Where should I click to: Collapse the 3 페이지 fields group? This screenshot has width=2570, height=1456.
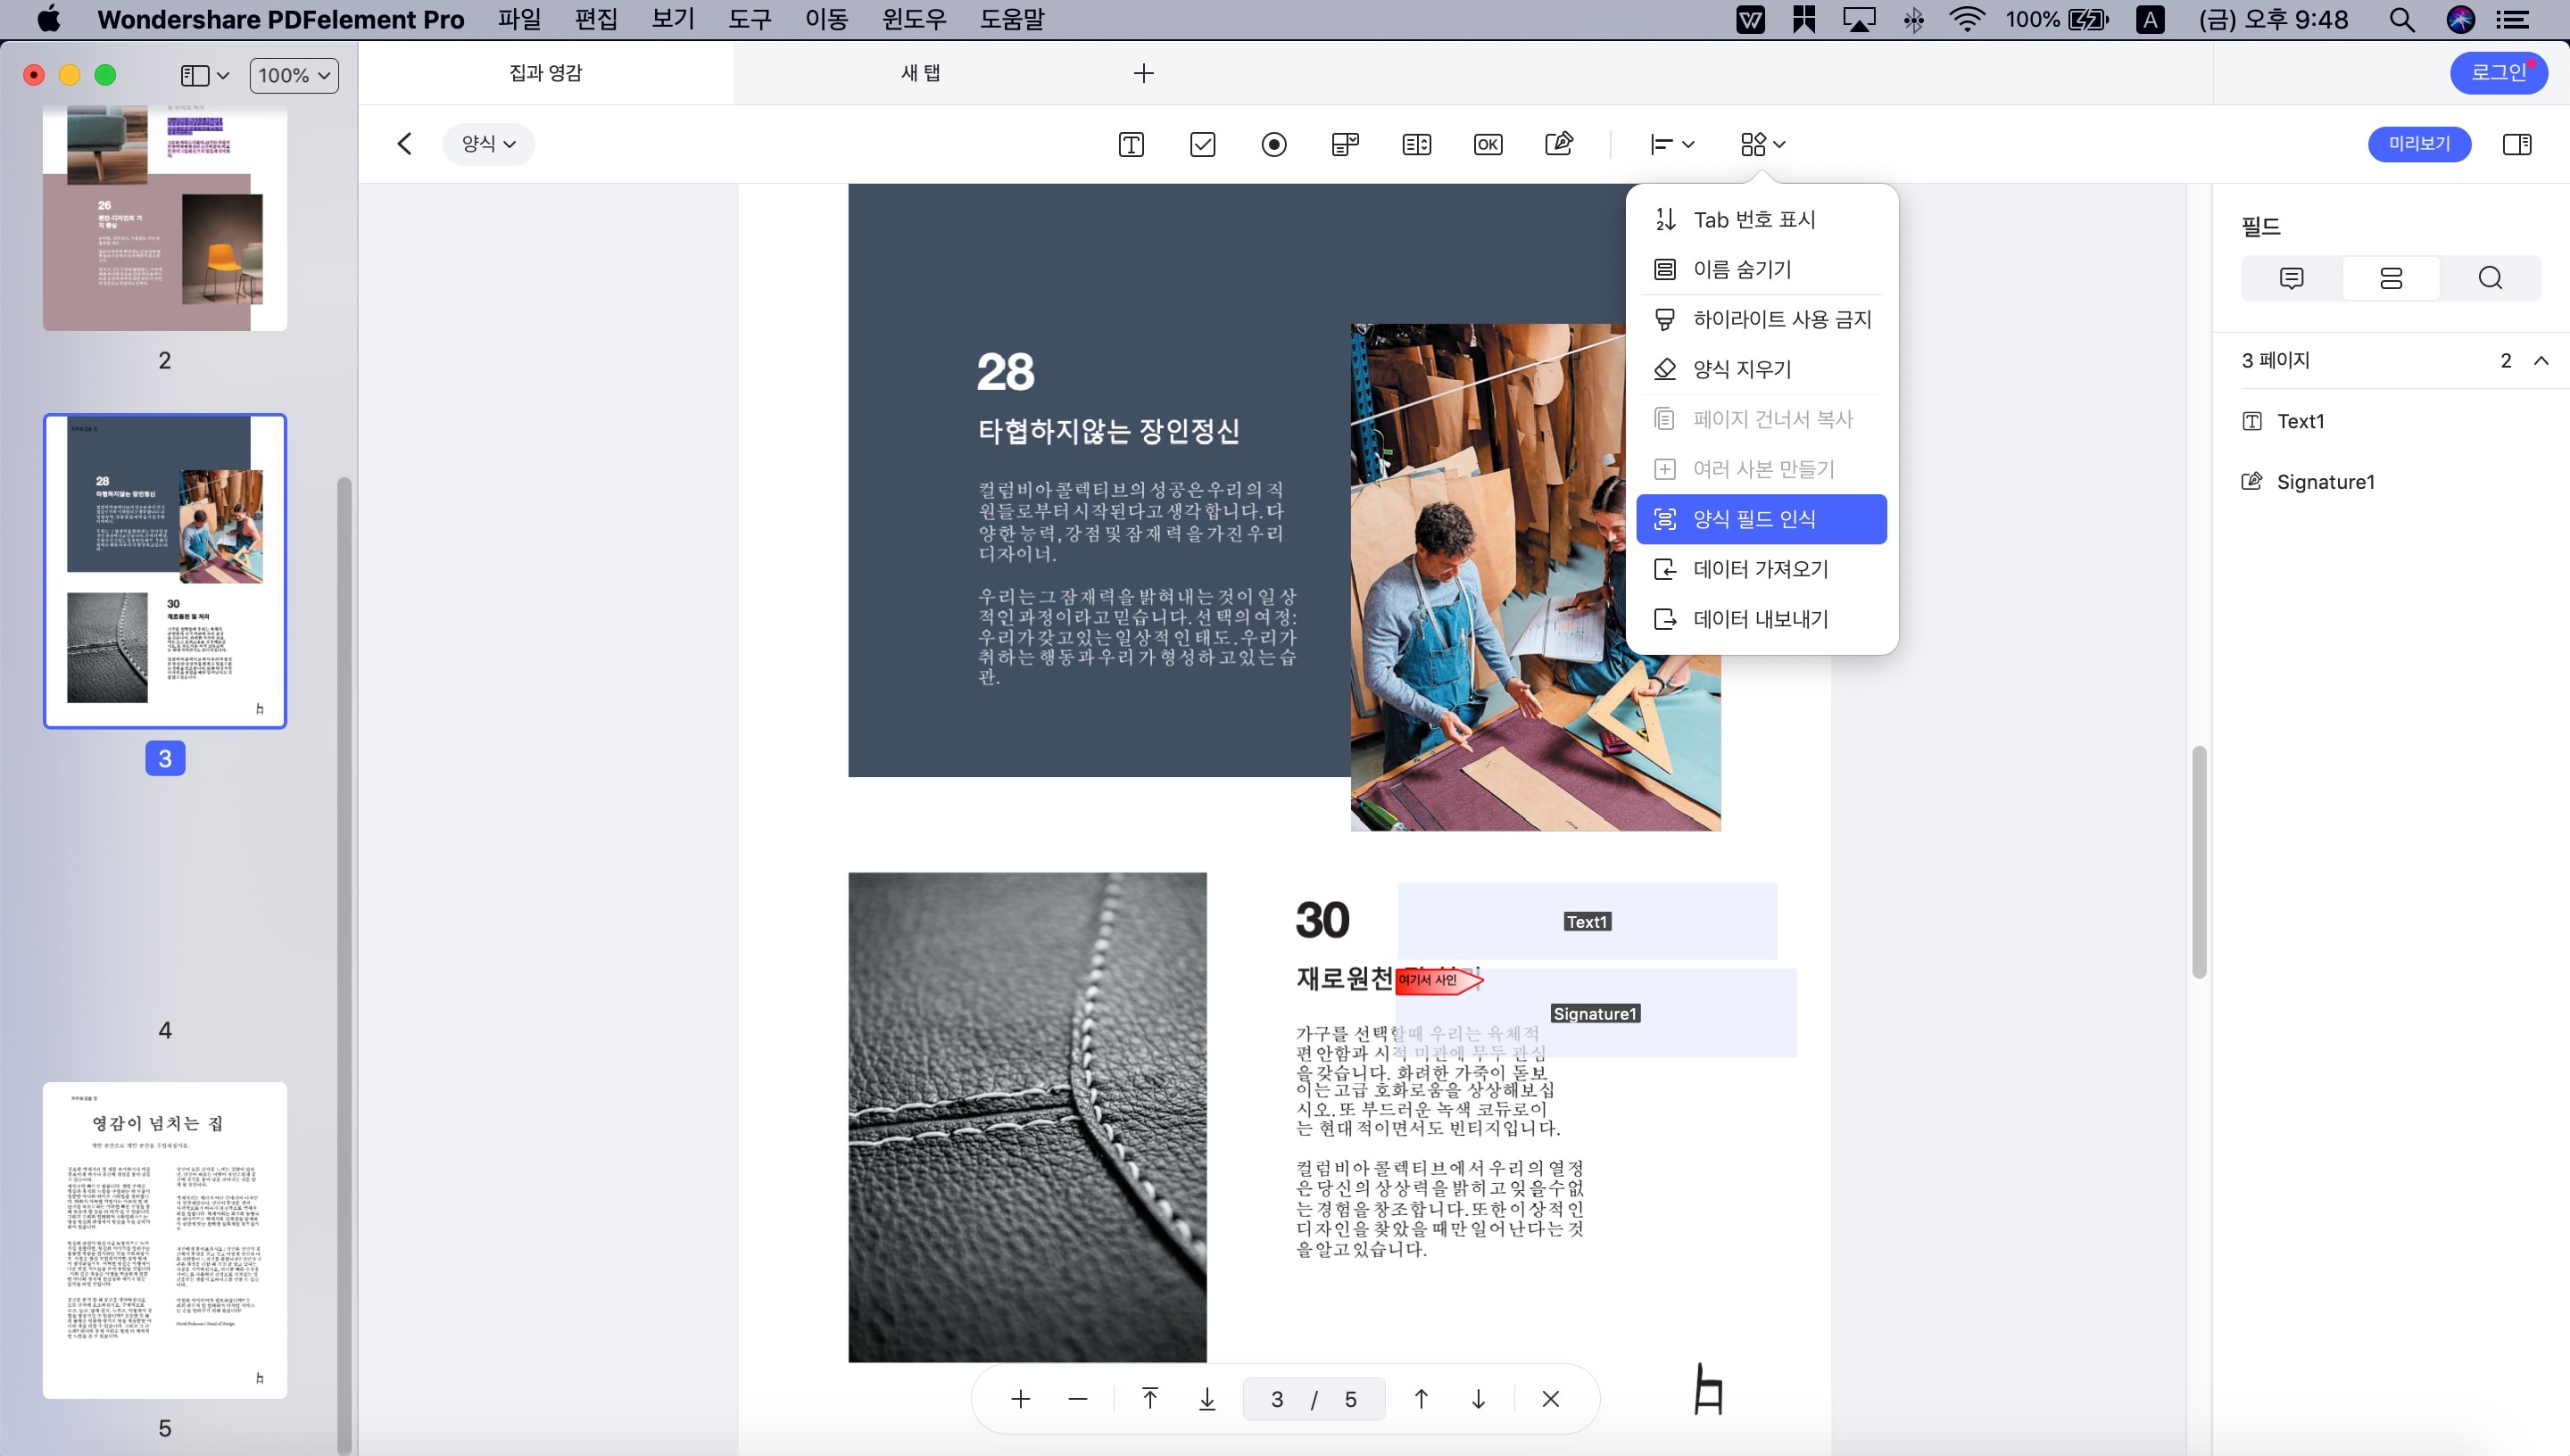(x=2540, y=360)
